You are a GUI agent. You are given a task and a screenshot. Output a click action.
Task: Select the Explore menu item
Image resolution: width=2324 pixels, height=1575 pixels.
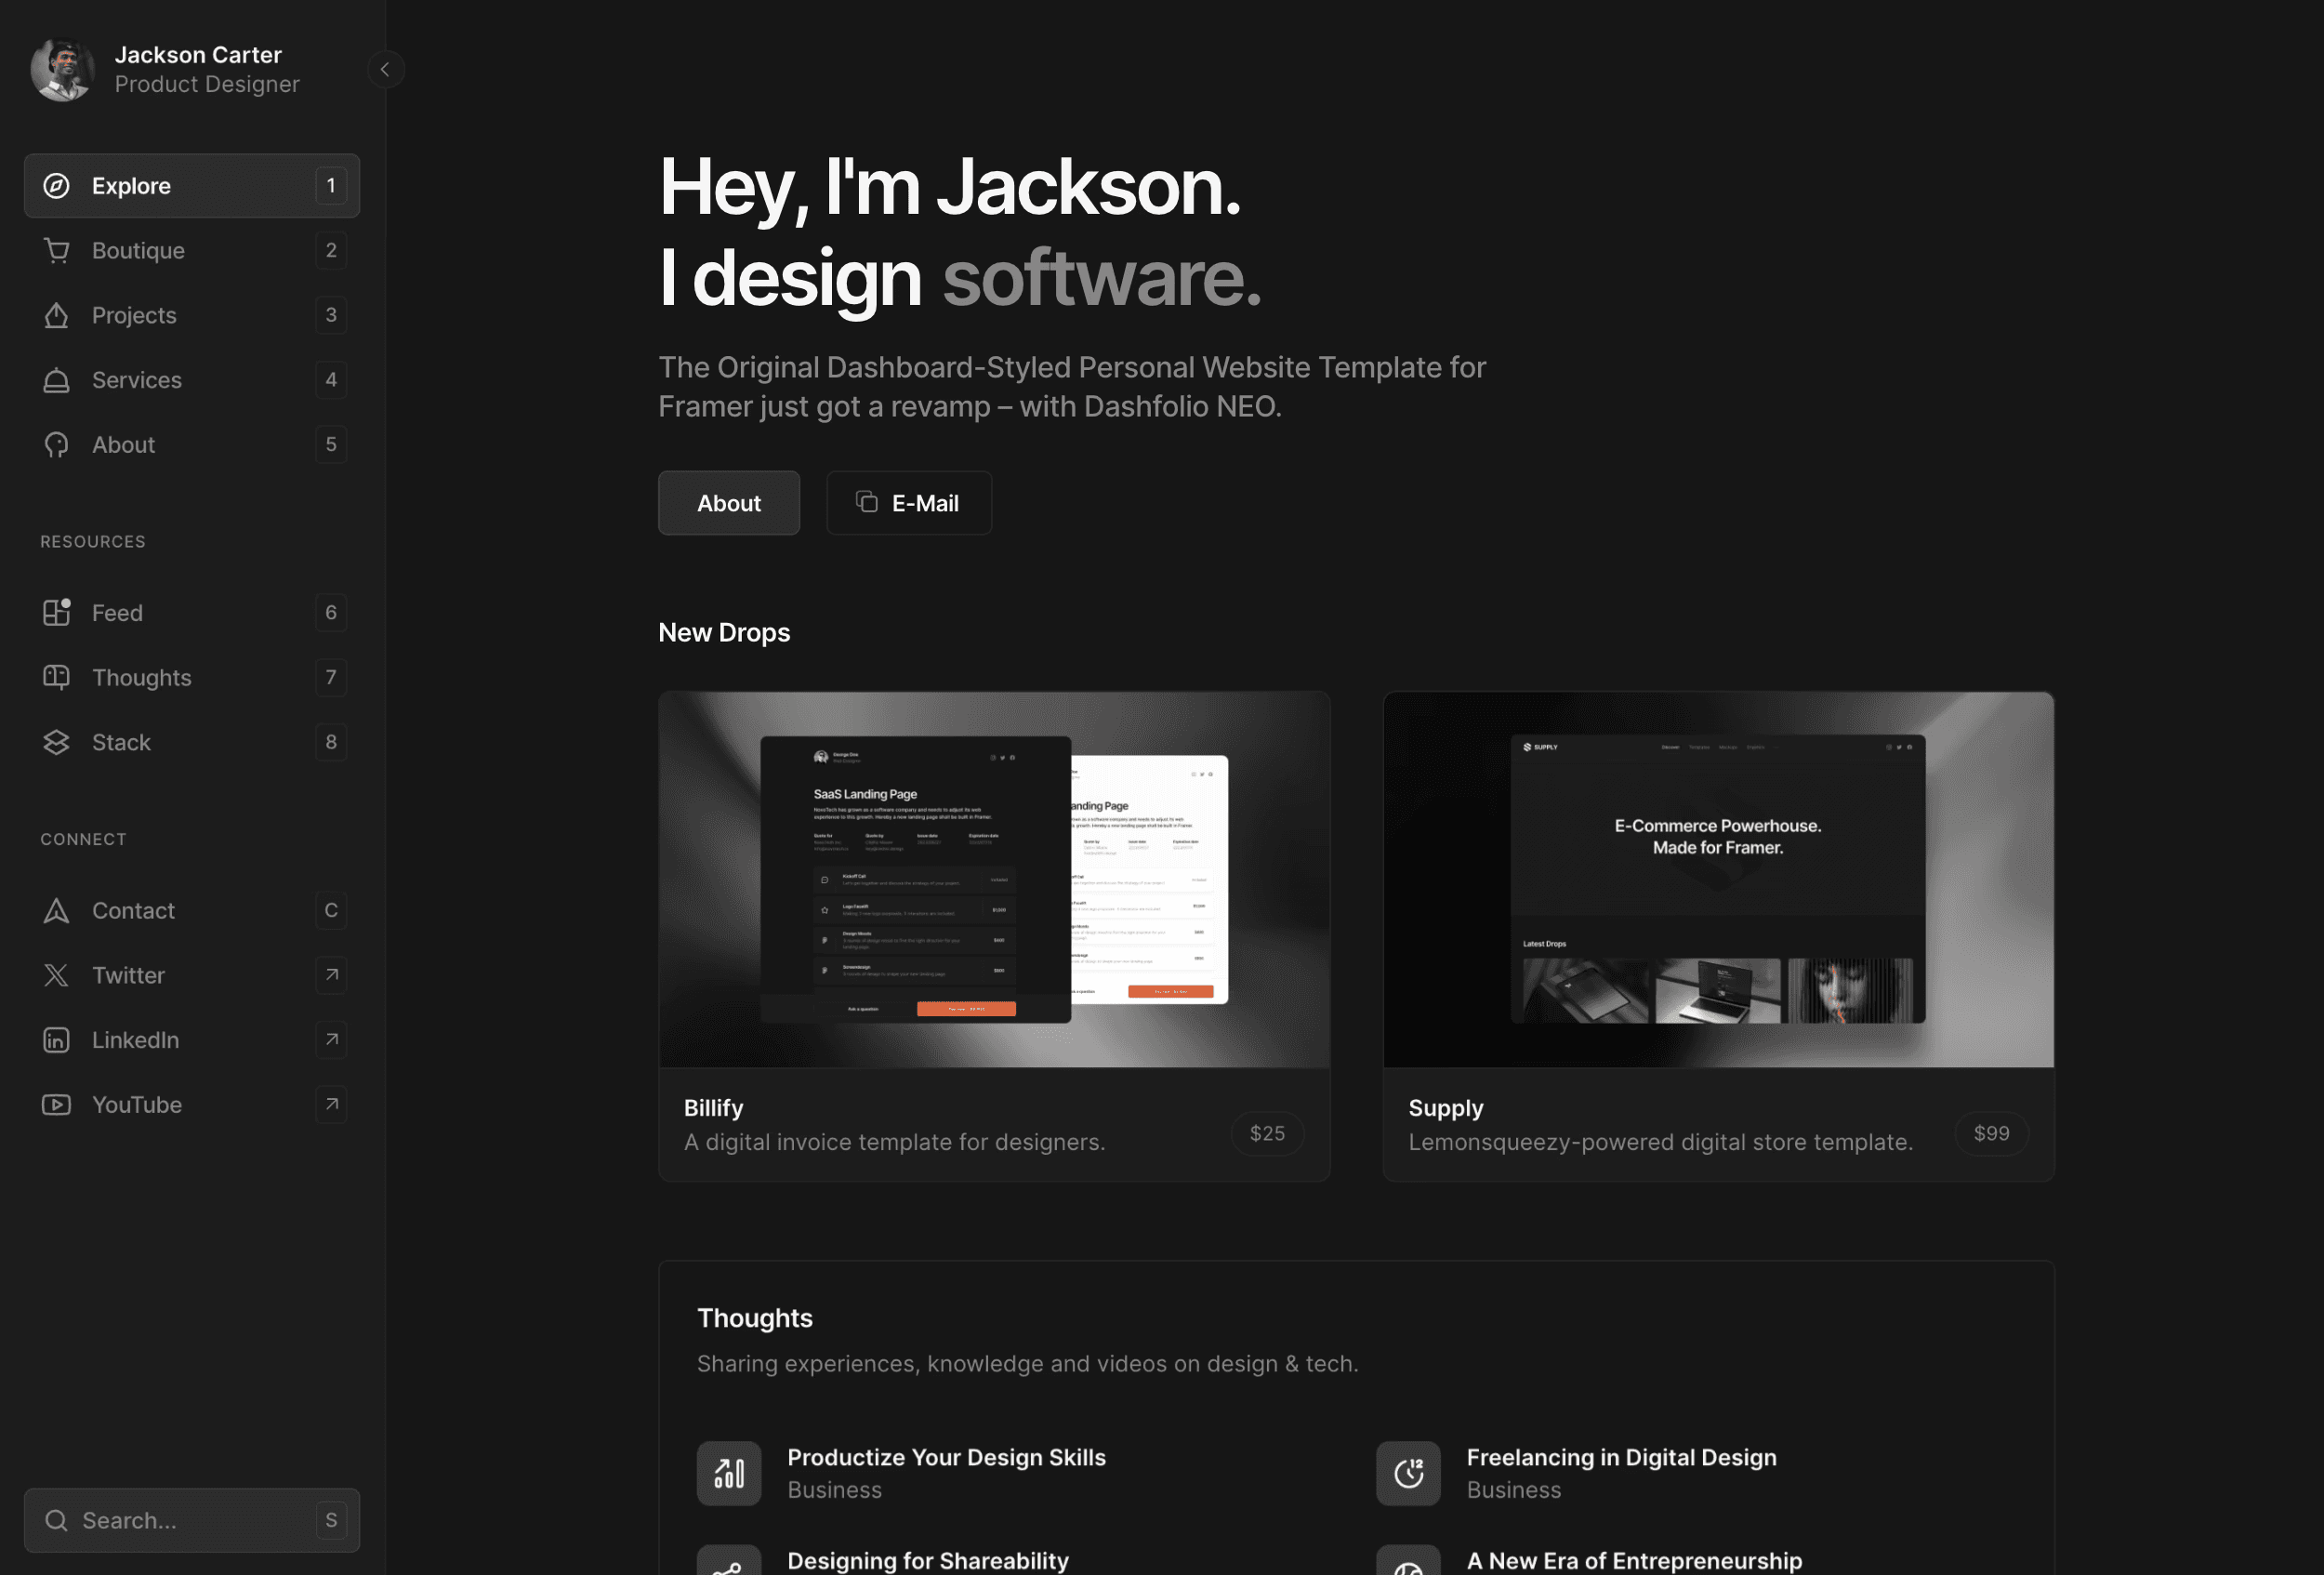tap(191, 185)
